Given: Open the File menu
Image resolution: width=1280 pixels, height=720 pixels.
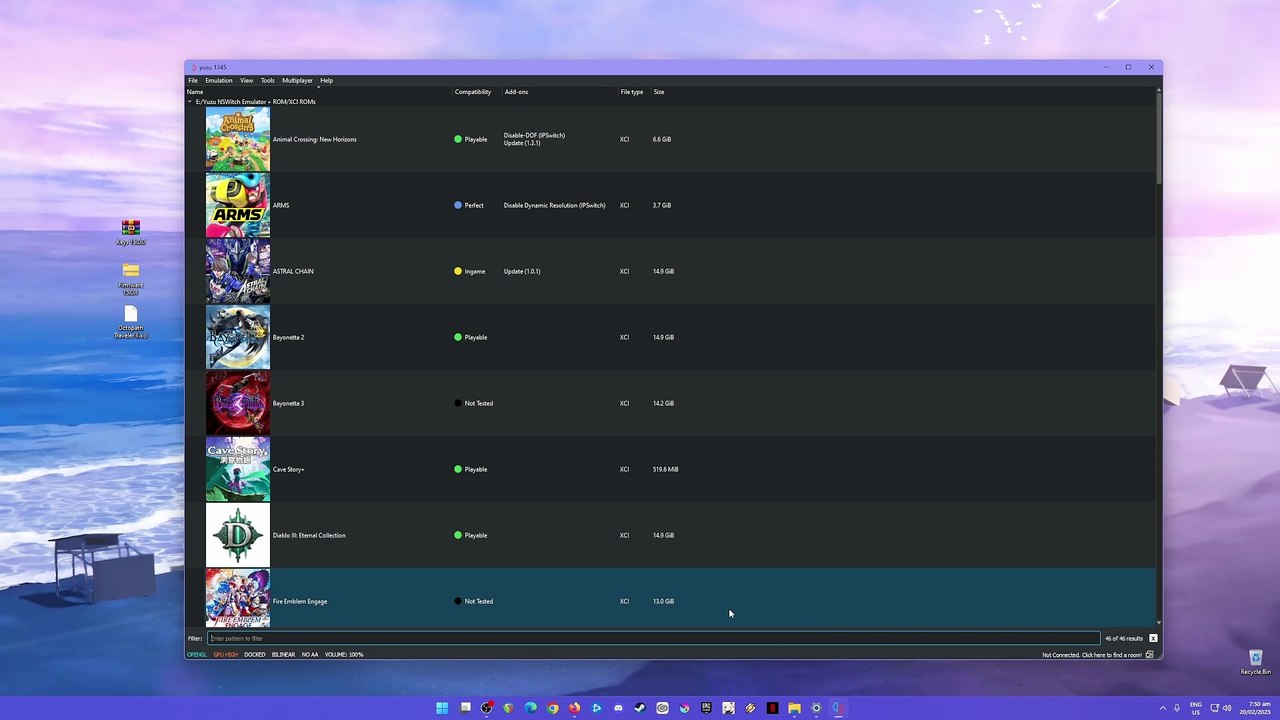Looking at the screenshot, I should click(x=193, y=80).
